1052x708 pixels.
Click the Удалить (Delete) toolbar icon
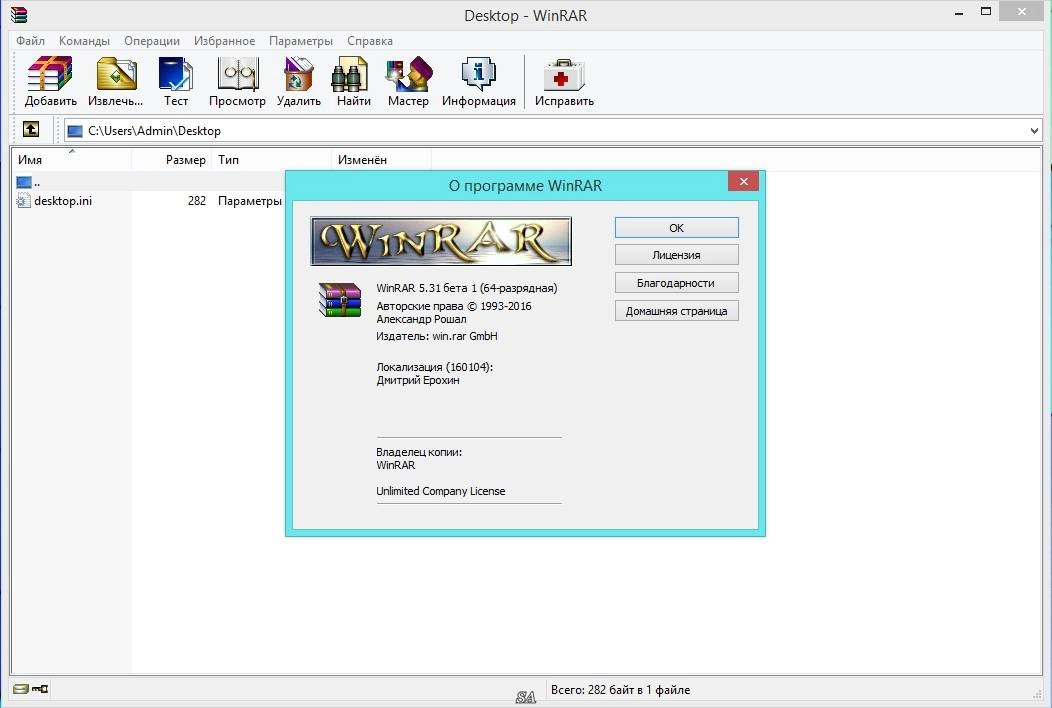pyautogui.click(x=299, y=81)
